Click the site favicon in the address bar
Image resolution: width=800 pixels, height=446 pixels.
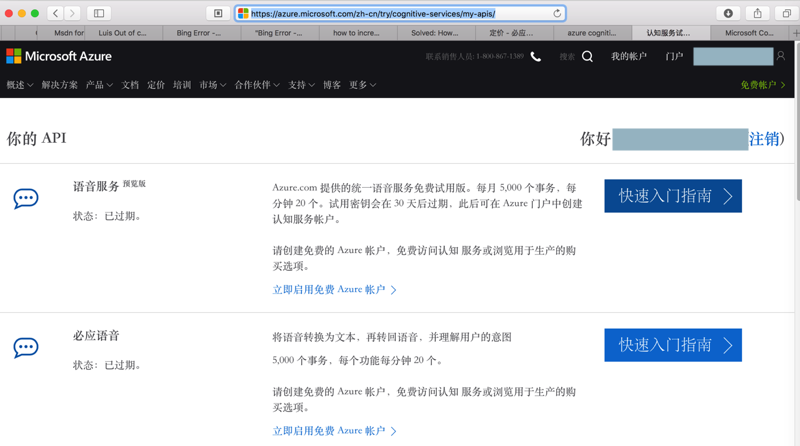click(x=243, y=14)
